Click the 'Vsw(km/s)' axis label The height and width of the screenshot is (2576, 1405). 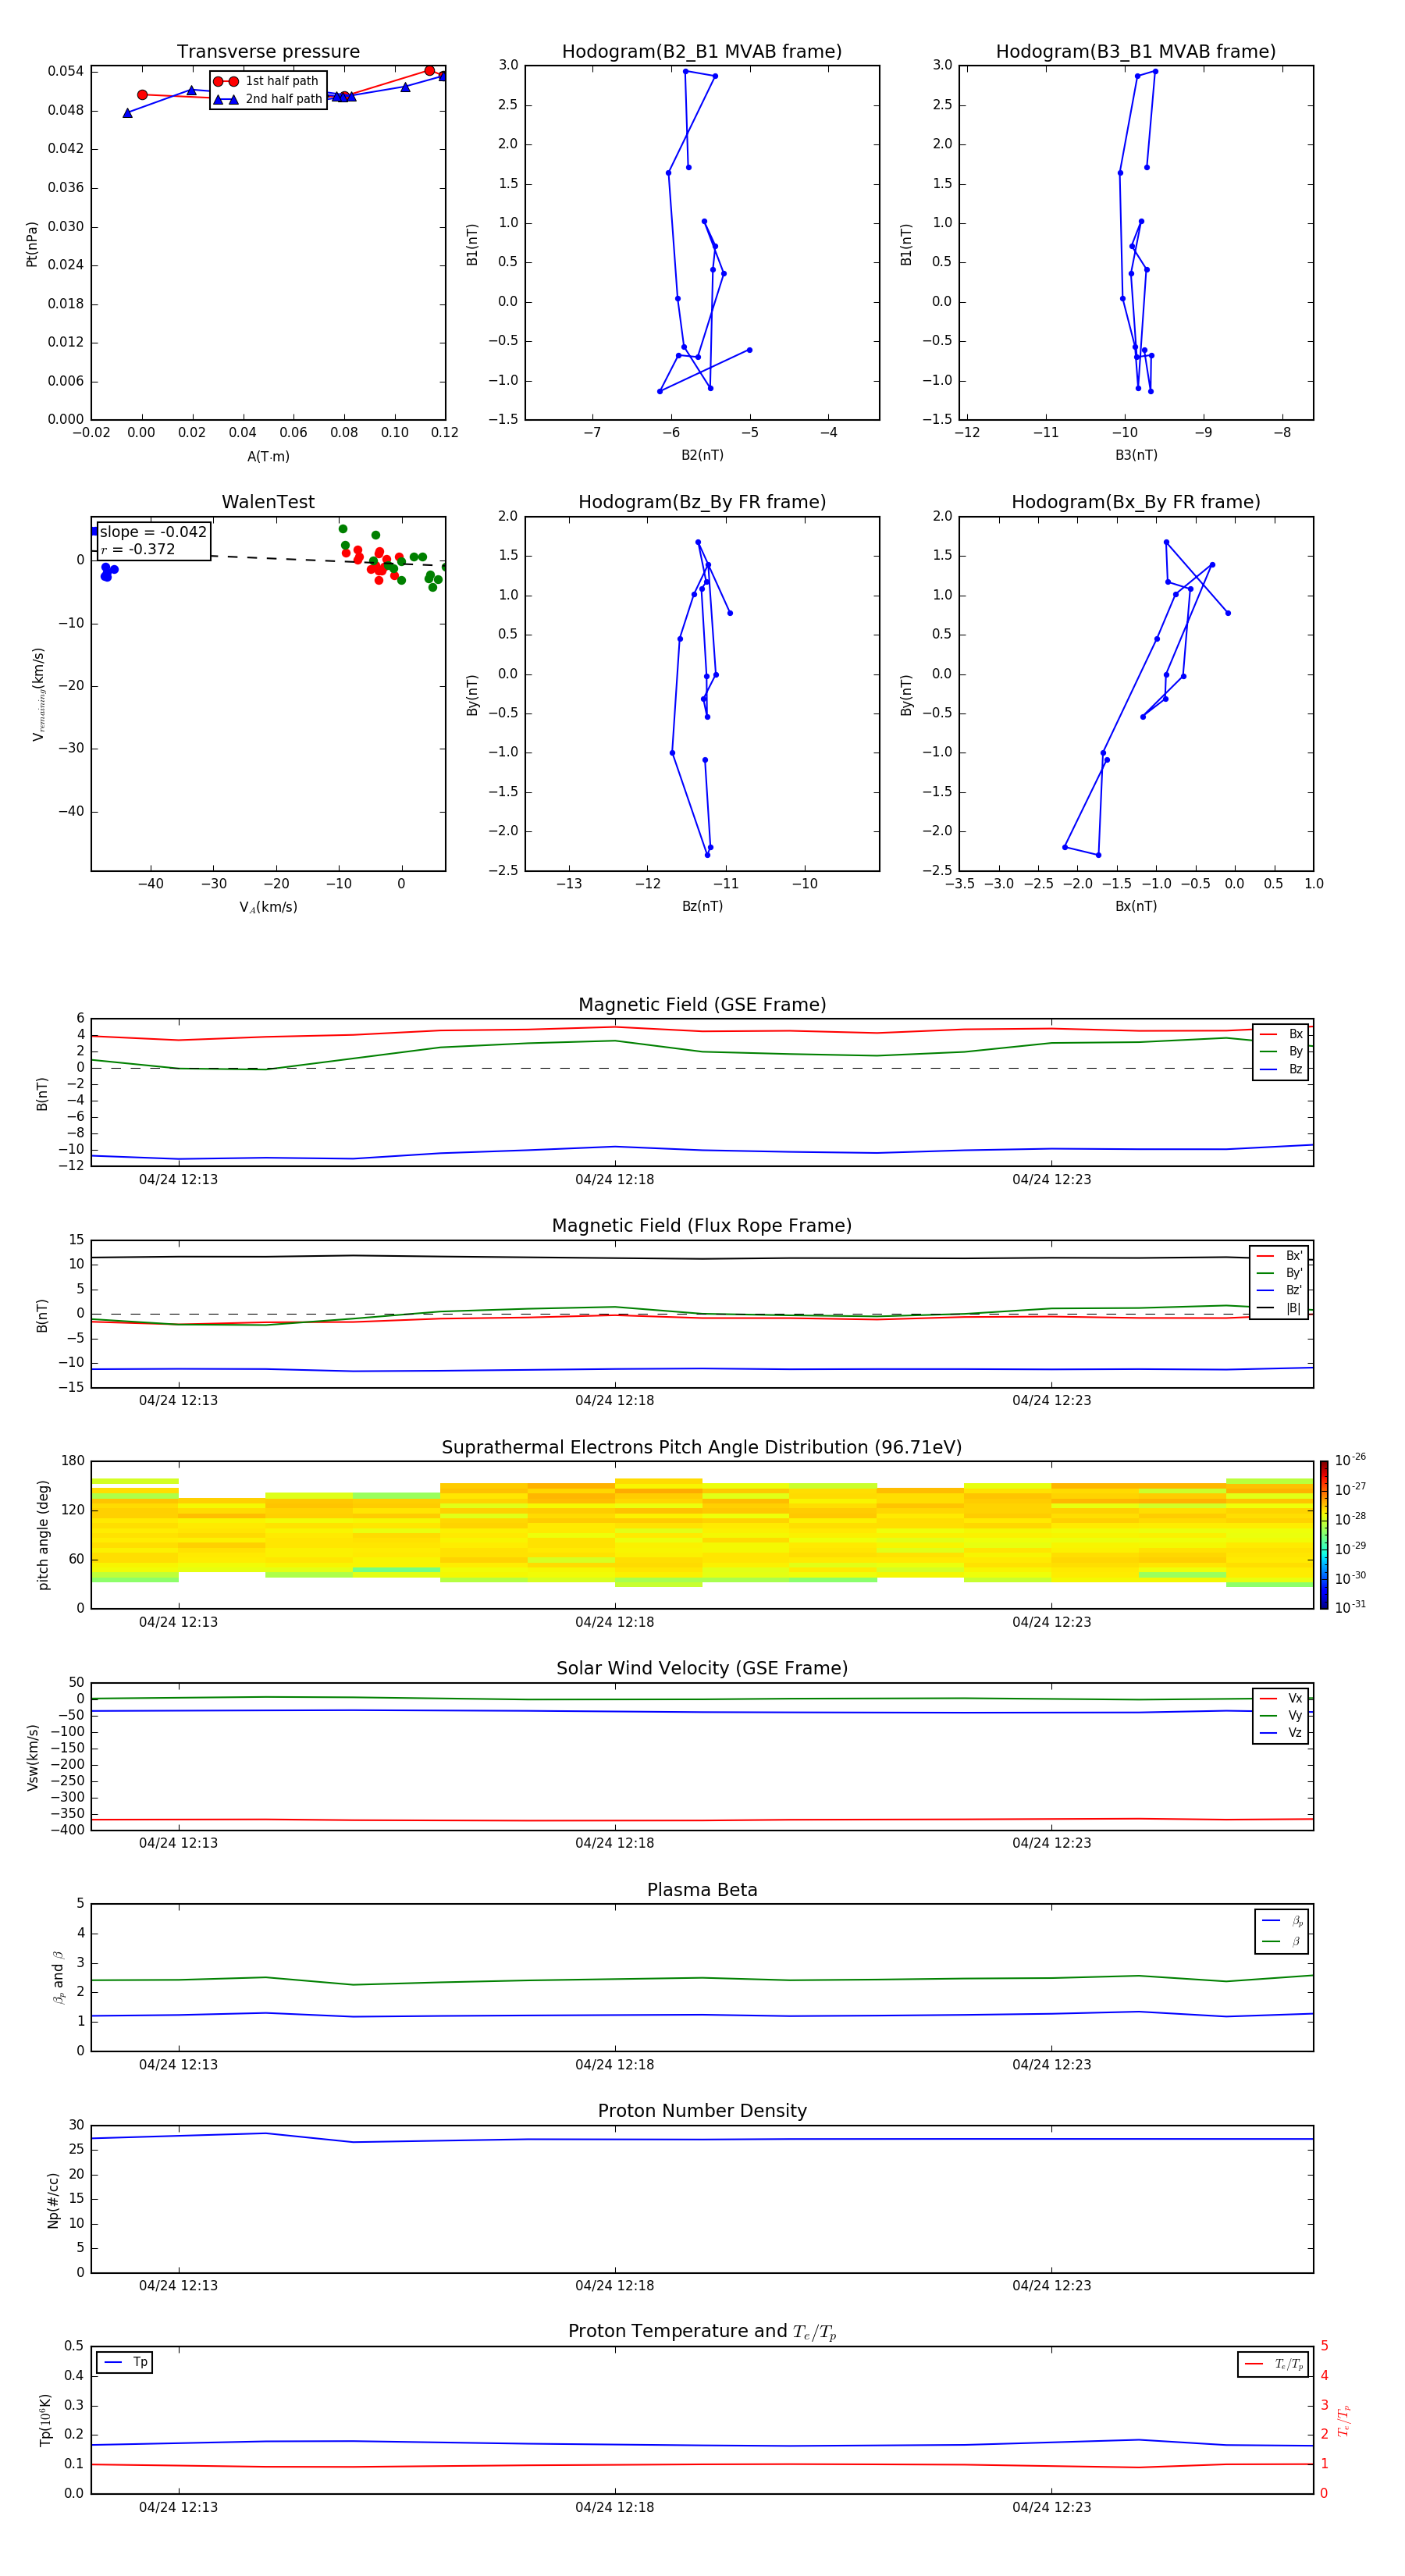[33, 1757]
